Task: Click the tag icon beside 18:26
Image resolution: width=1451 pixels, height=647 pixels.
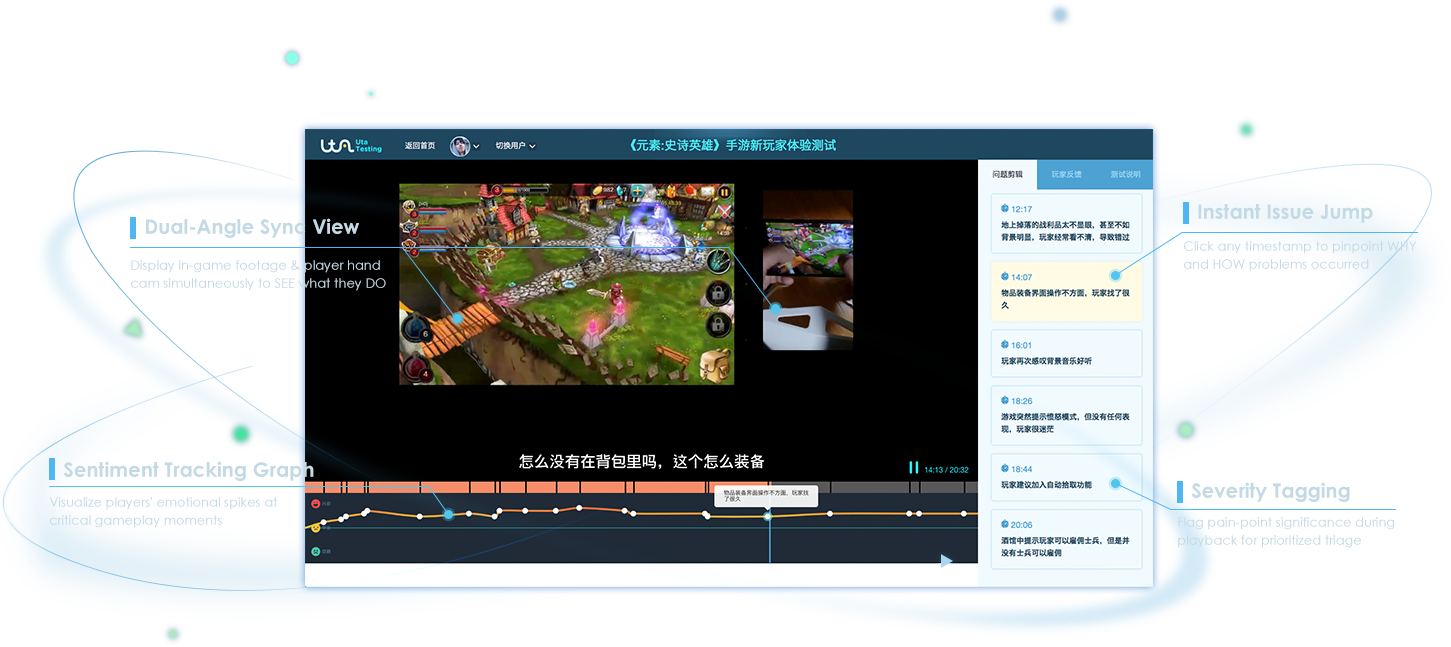Action: [x=1005, y=400]
